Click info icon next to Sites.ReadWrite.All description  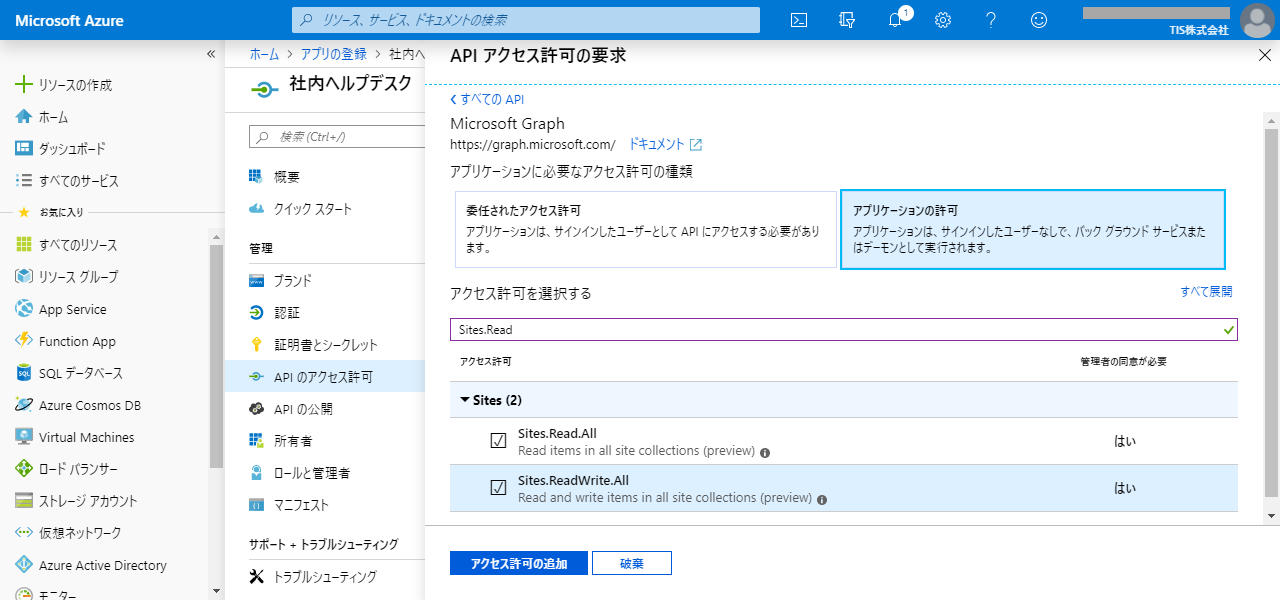tap(822, 499)
